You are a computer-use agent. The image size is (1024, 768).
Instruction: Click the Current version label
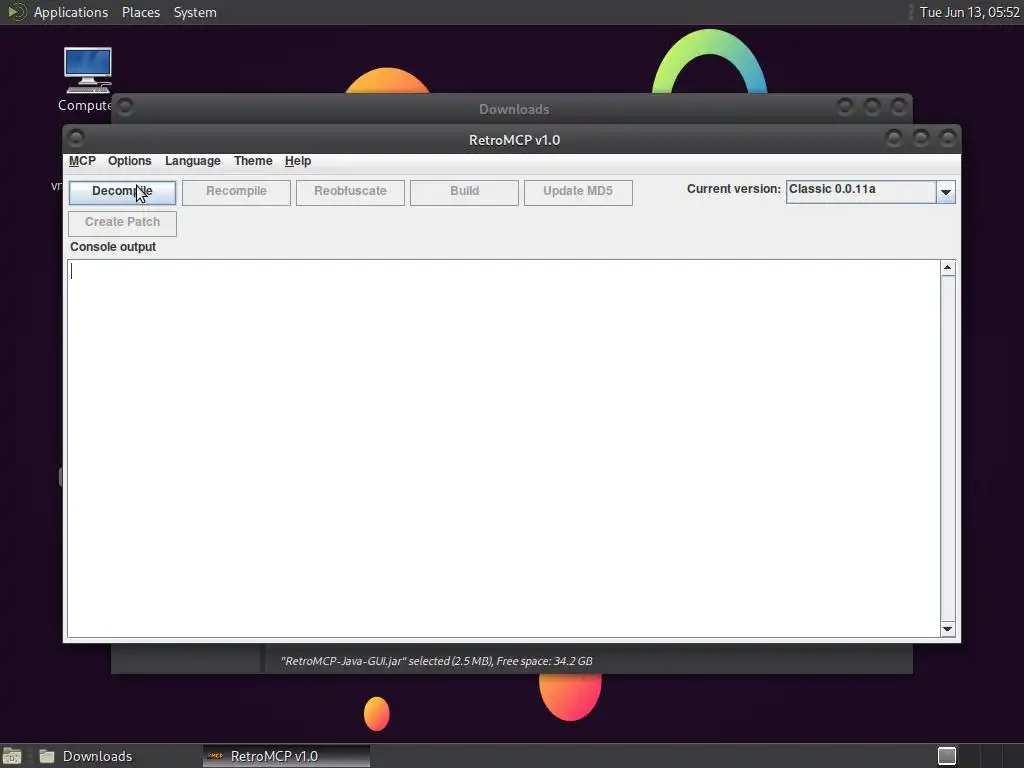coord(733,189)
